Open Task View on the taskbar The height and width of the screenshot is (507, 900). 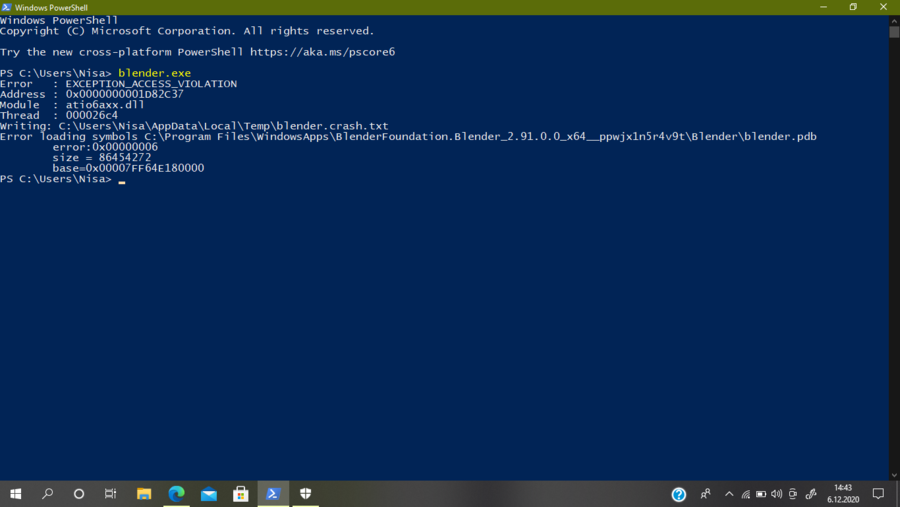111,494
